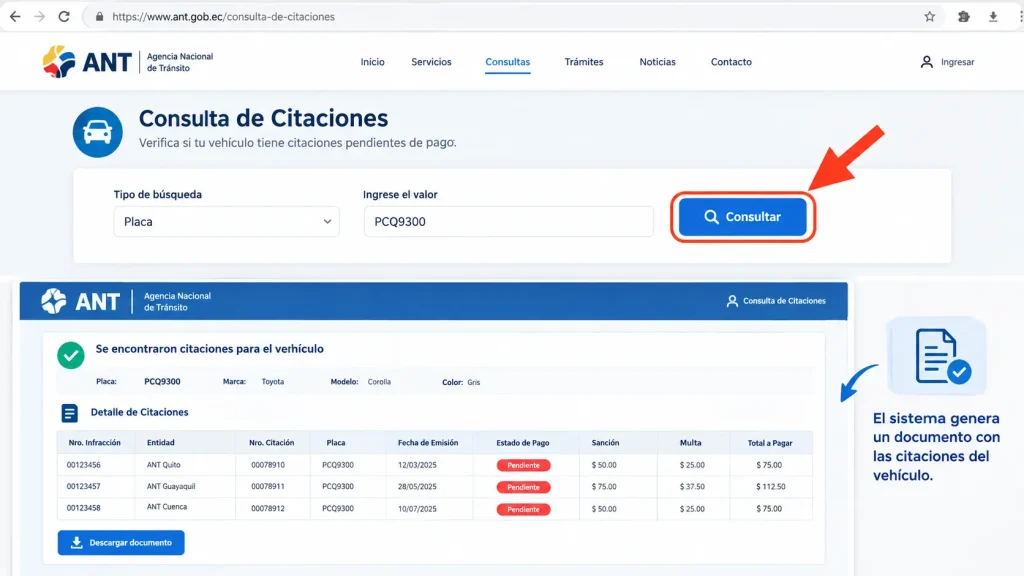Open the Inicio menu item
1024x576 pixels.
pyautogui.click(x=372, y=62)
